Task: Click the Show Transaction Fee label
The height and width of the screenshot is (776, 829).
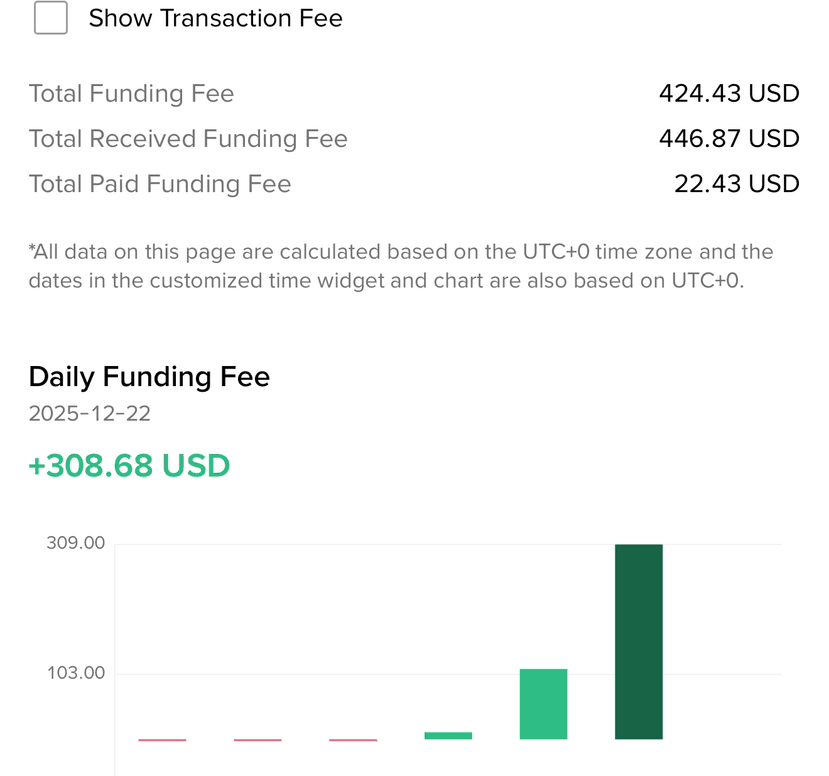Action: tap(216, 18)
